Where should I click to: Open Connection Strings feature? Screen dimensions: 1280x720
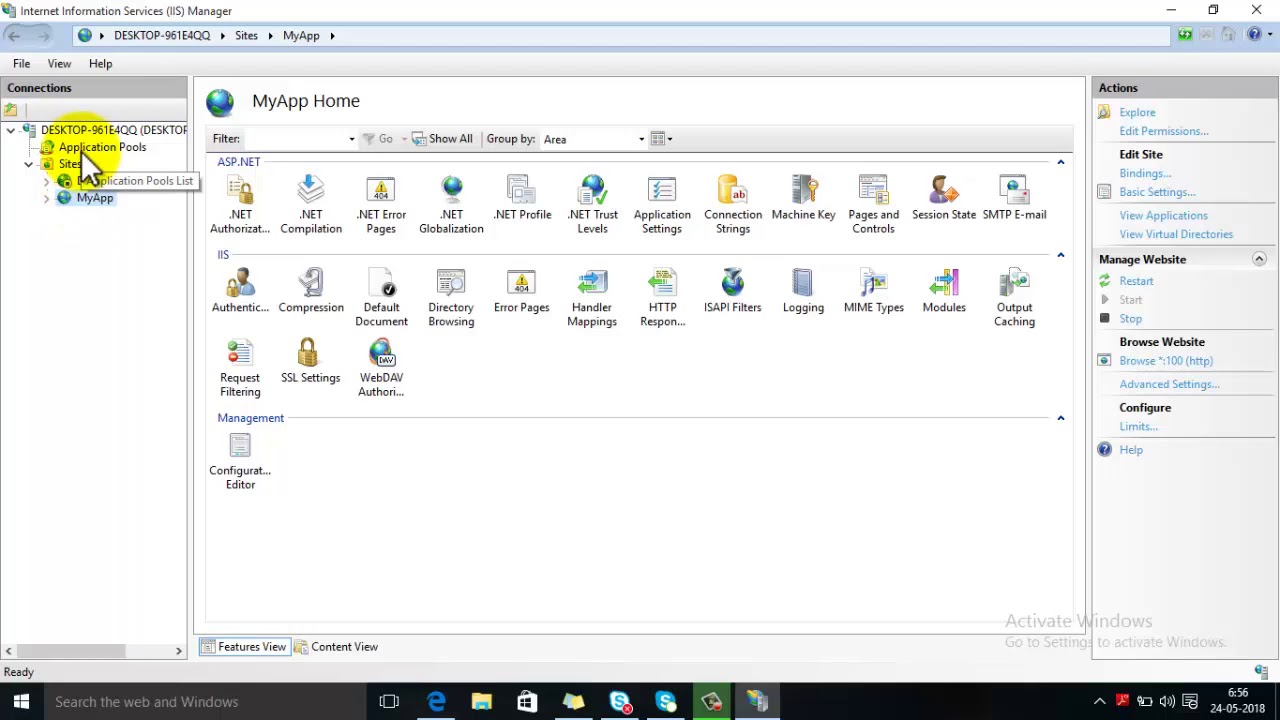733,205
